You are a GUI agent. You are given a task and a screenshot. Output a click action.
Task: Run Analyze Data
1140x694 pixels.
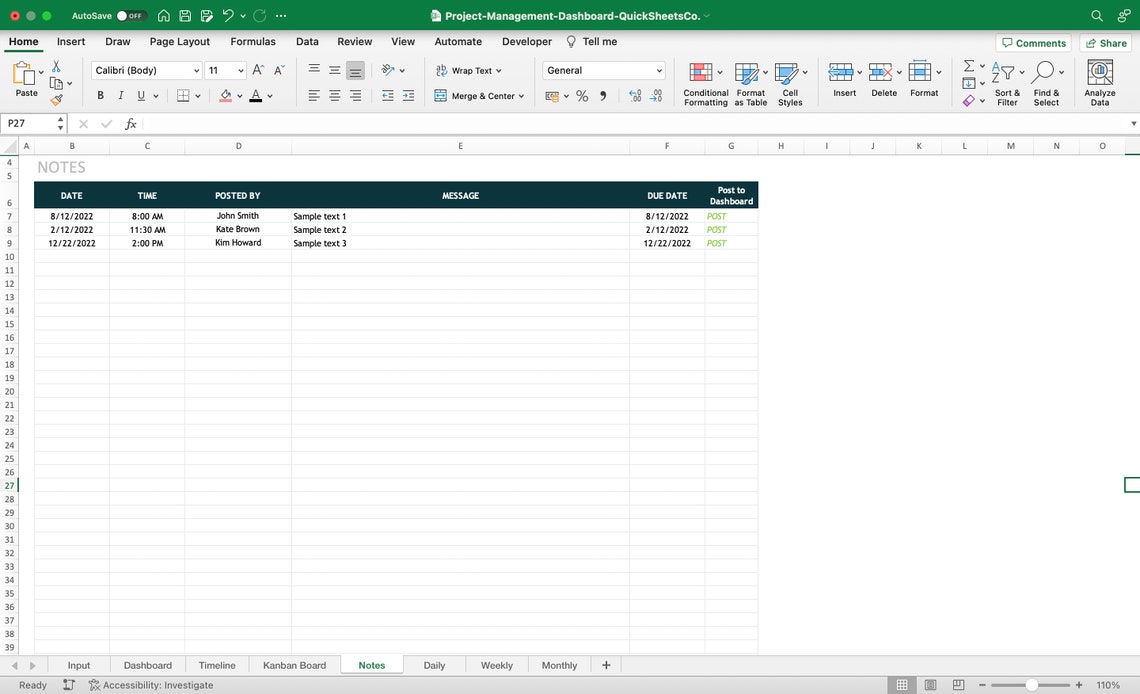tap(1099, 80)
